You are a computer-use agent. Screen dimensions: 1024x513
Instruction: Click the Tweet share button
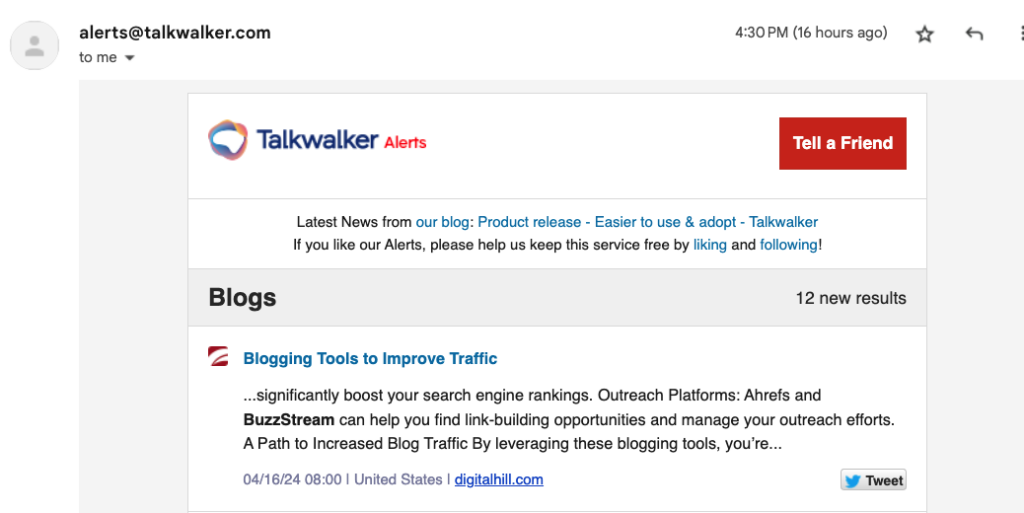[873, 481]
